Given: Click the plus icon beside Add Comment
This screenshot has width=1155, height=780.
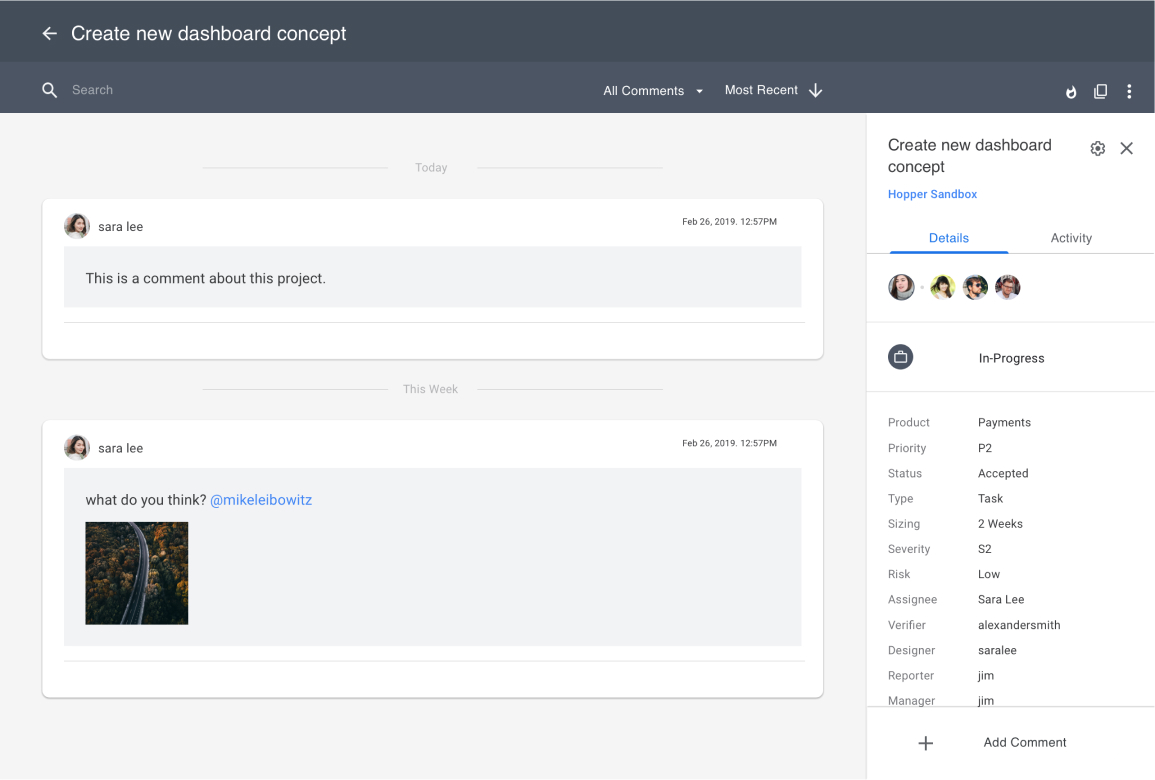Looking at the screenshot, I should [x=926, y=743].
